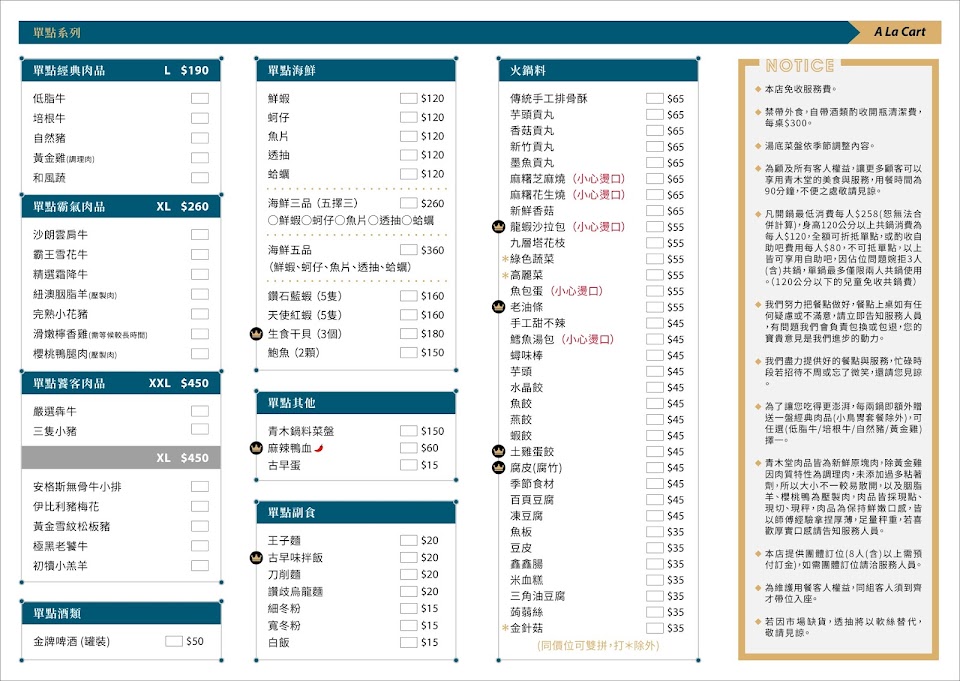Click the 天使紅蝦 (5隻) item name

(x=304, y=315)
